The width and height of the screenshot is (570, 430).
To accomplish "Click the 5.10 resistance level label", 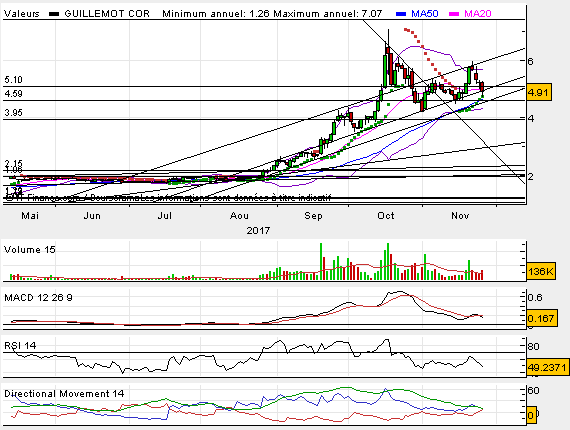I will 13,80.
